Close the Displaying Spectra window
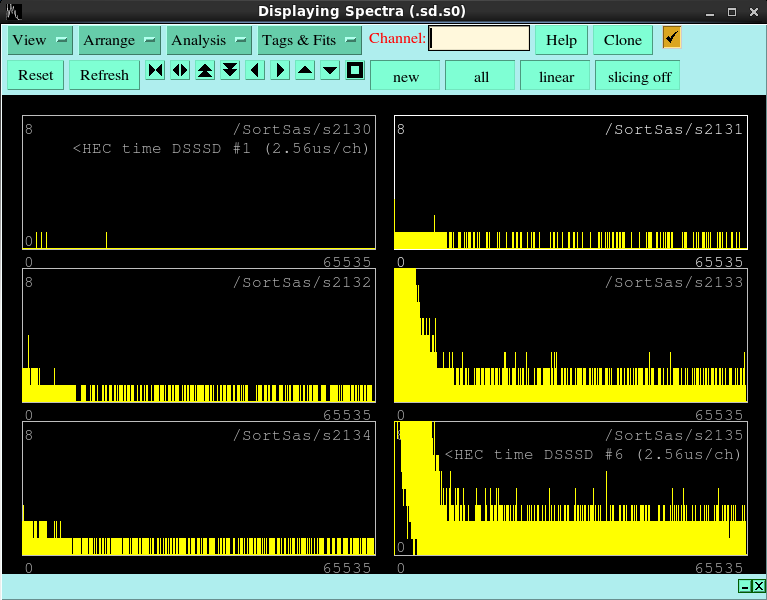The width and height of the screenshot is (767, 600). click(x=754, y=12)
